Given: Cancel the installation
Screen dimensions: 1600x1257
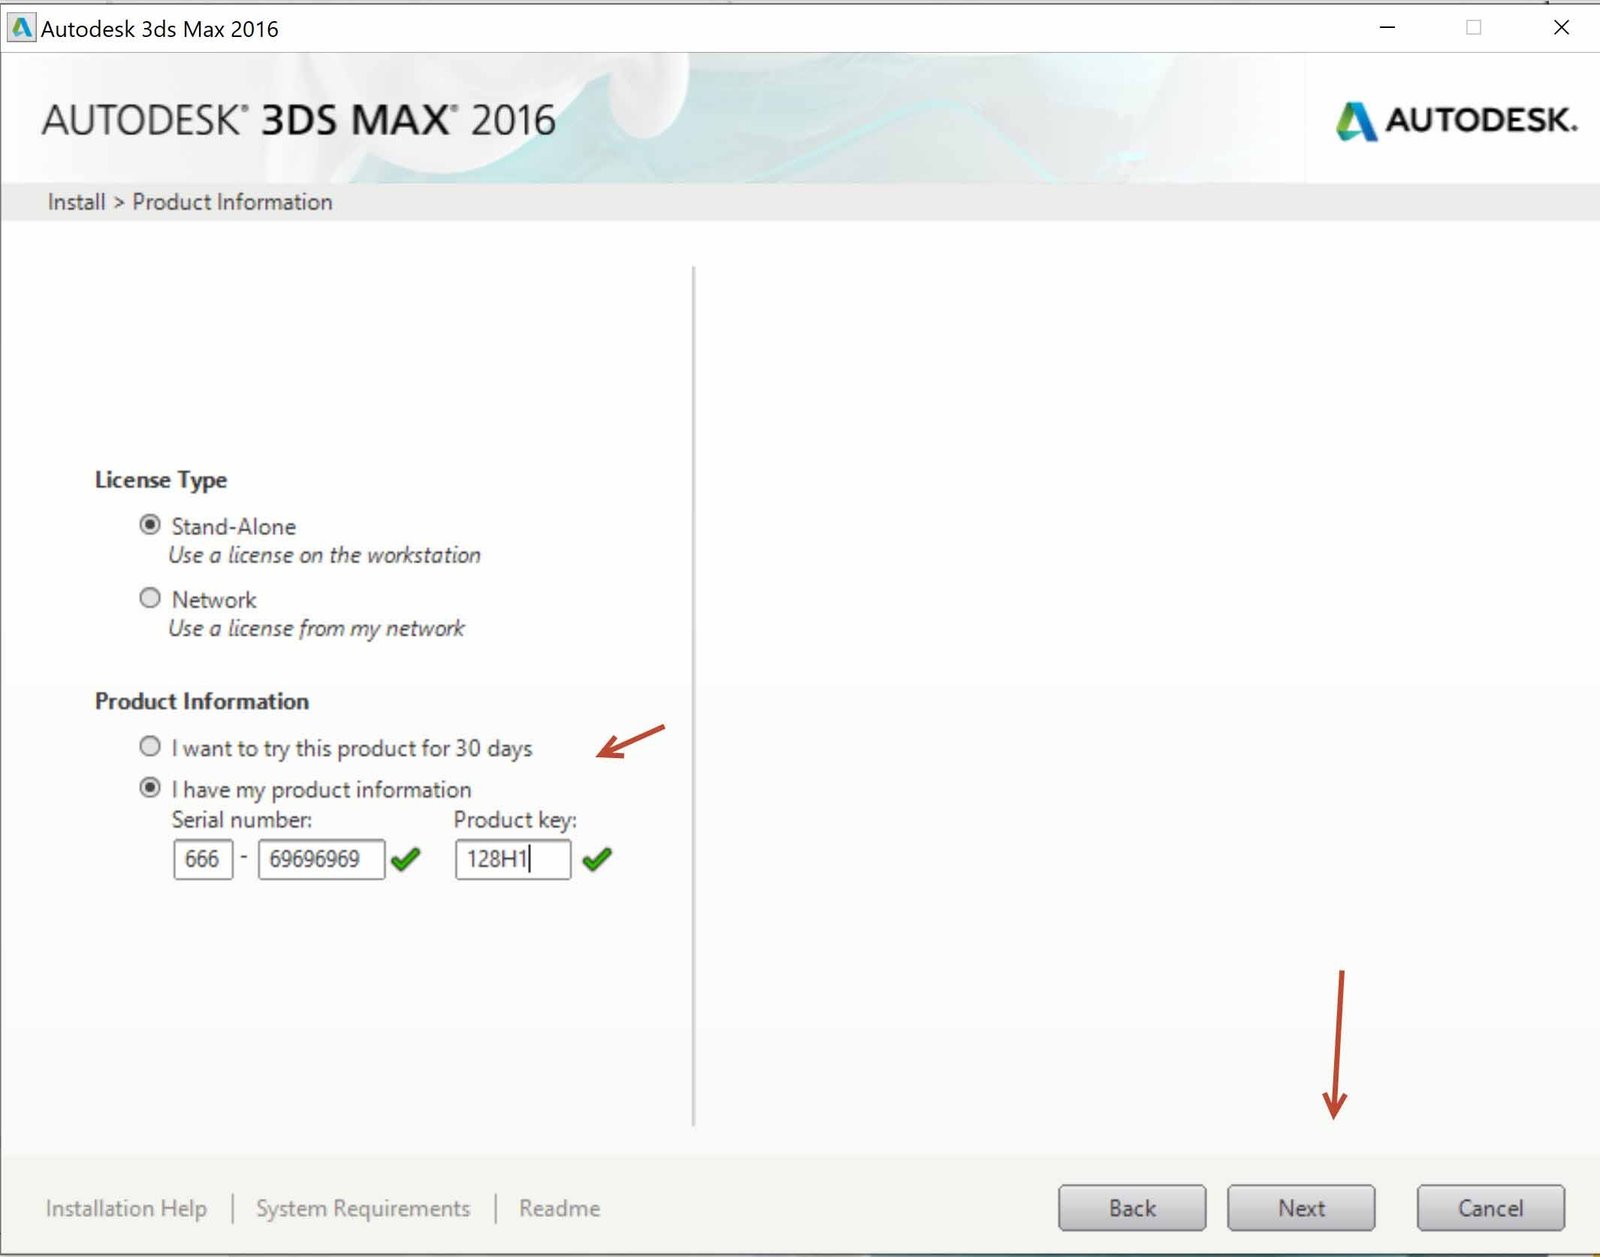Looking at the screenshot, I should tap(1490, 1207).
